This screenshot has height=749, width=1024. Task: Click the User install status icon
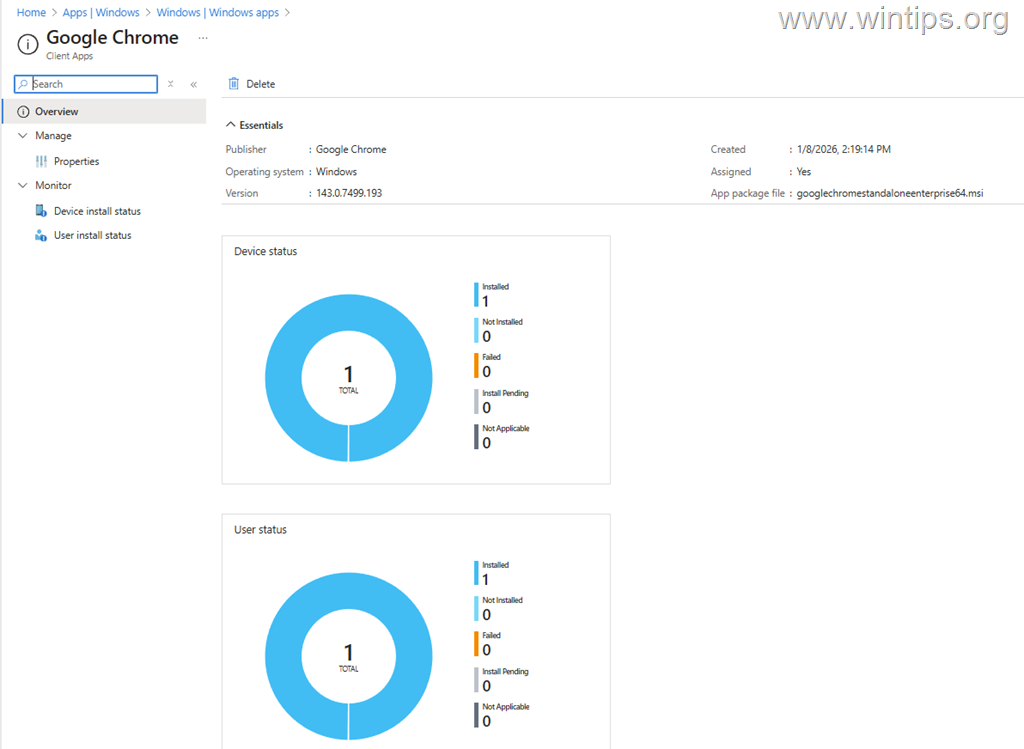click(x=41, y=236)
